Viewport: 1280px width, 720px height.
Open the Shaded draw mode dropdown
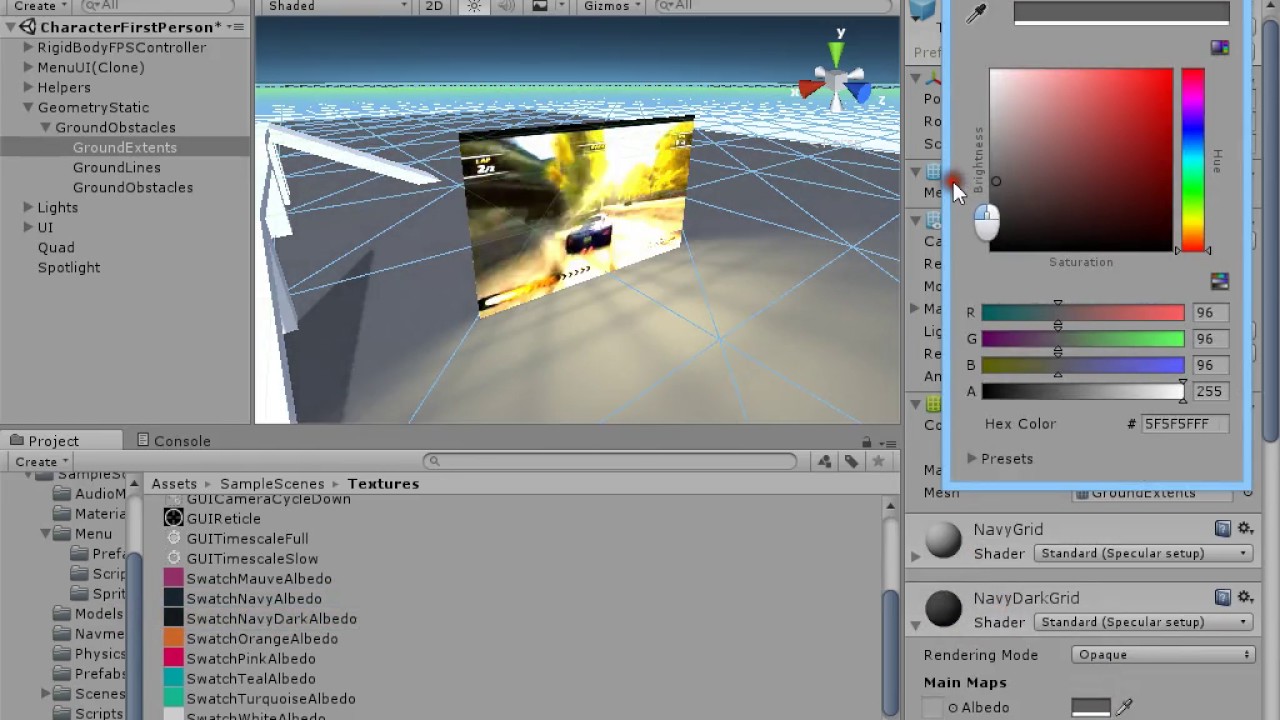pyautogui.click(x=337, y=6)
